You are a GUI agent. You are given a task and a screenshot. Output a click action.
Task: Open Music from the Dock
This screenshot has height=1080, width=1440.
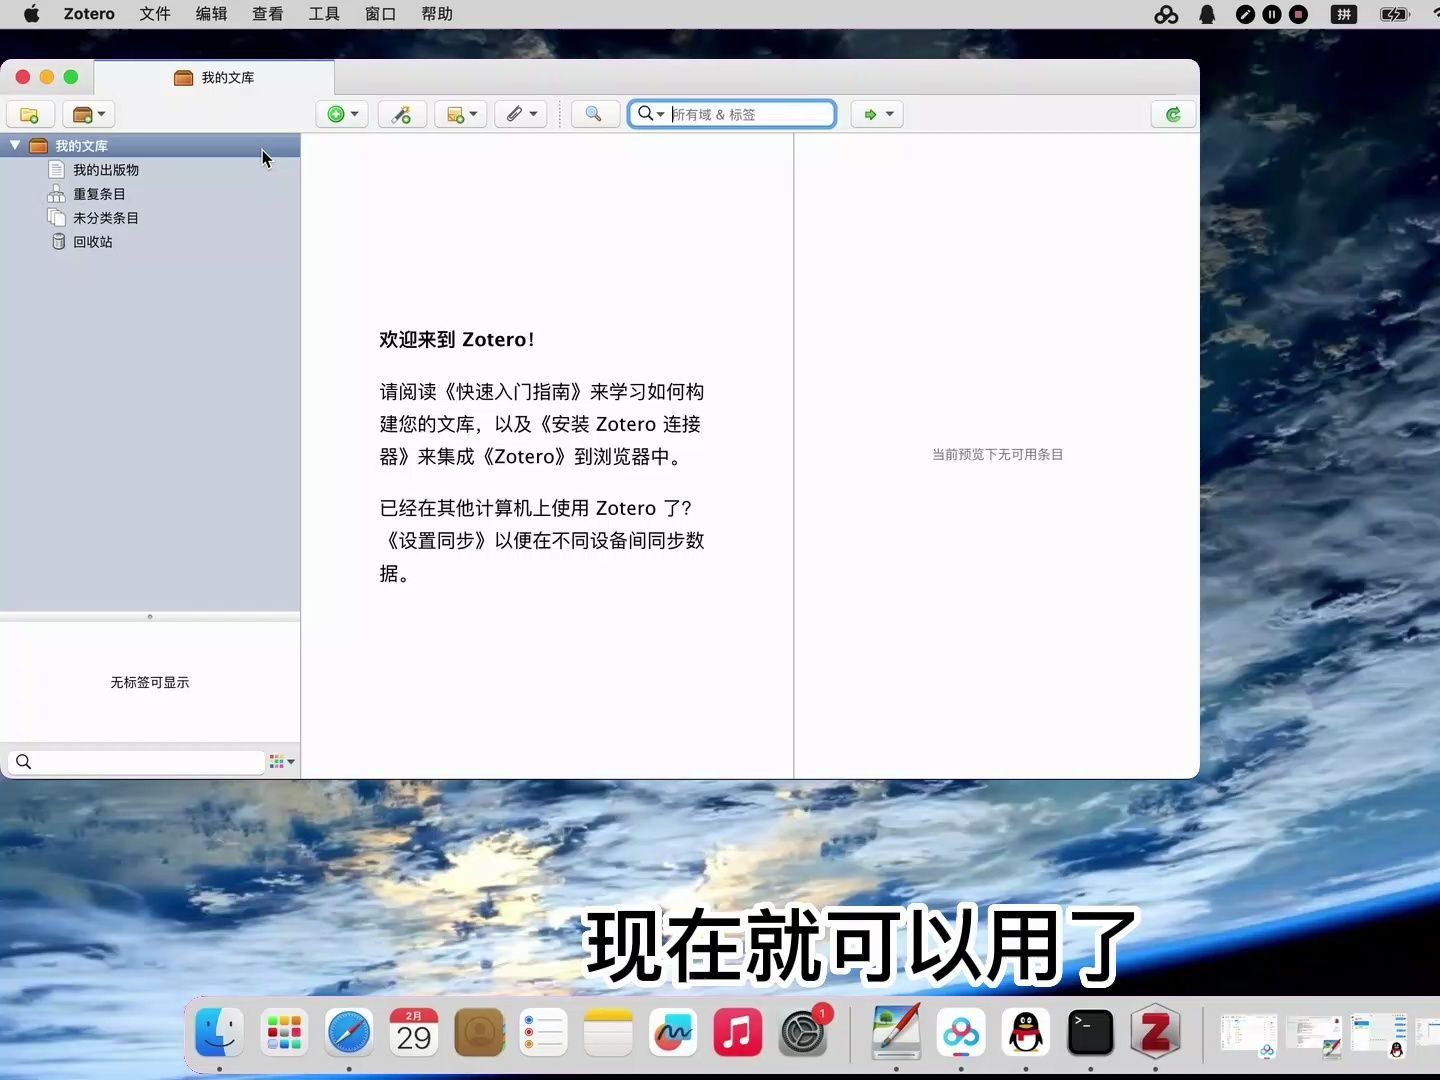738,1032
